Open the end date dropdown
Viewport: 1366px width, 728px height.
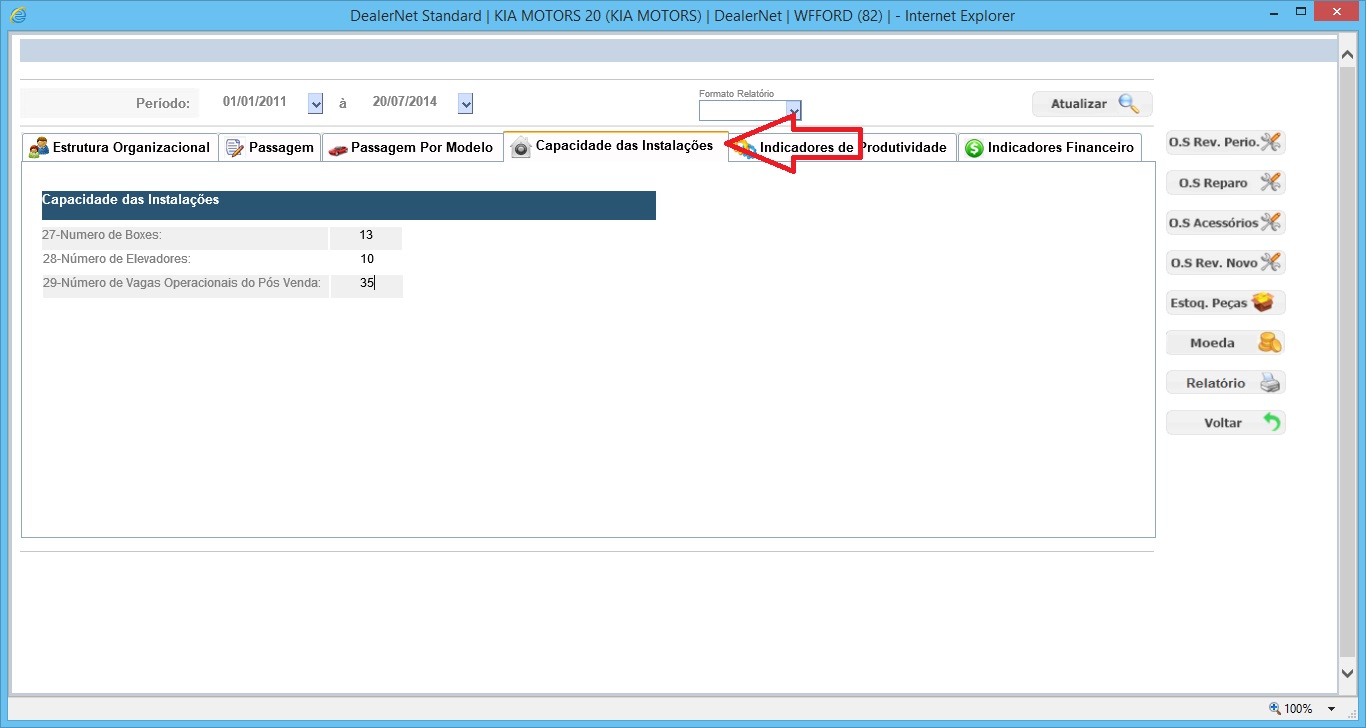tap(466, 103)
